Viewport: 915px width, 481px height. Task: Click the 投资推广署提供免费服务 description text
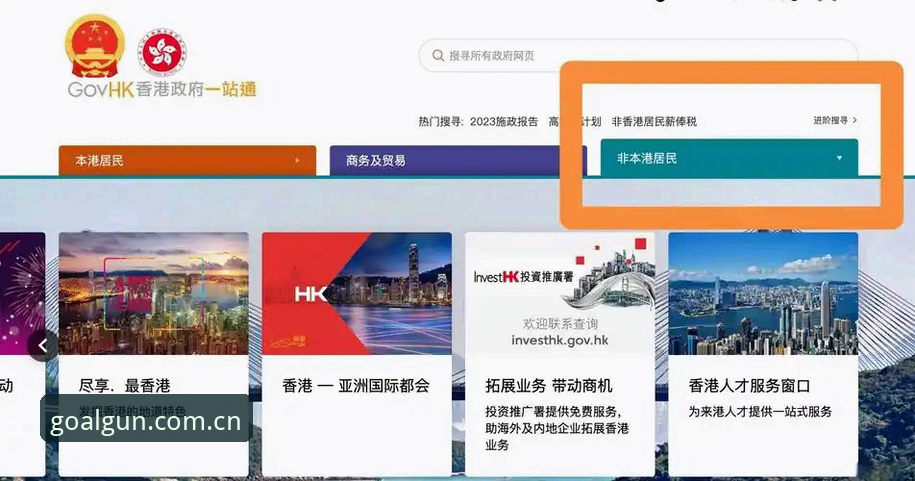point(557,428)
